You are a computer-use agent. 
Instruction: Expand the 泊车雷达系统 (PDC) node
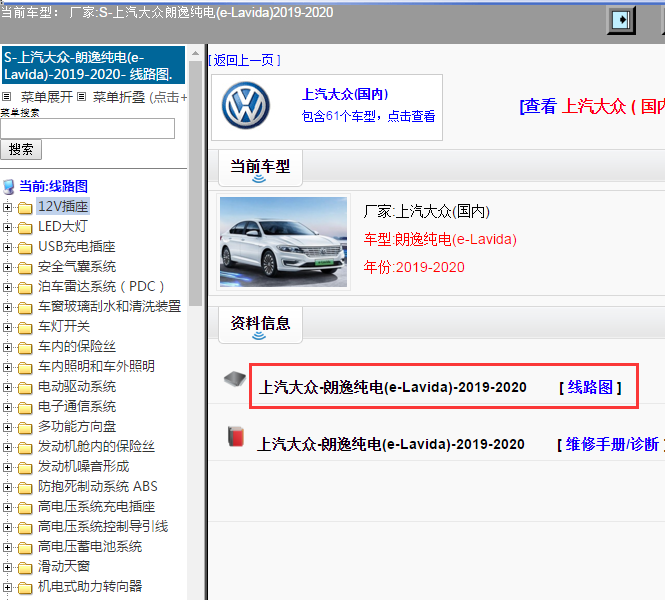pyautogui.click(x=7, y=287)
